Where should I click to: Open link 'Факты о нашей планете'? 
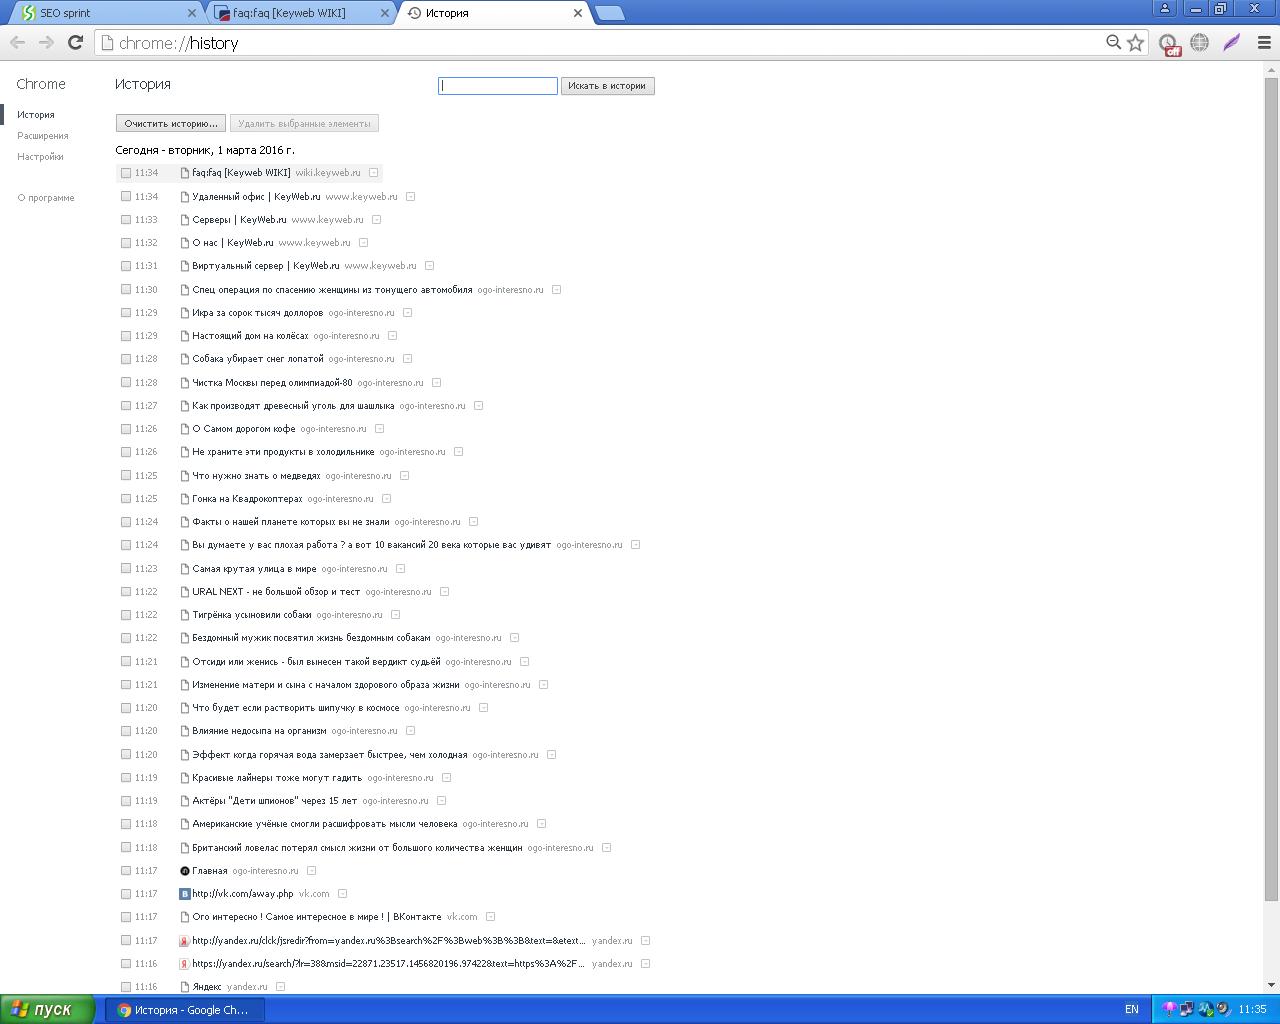point(291,522)
